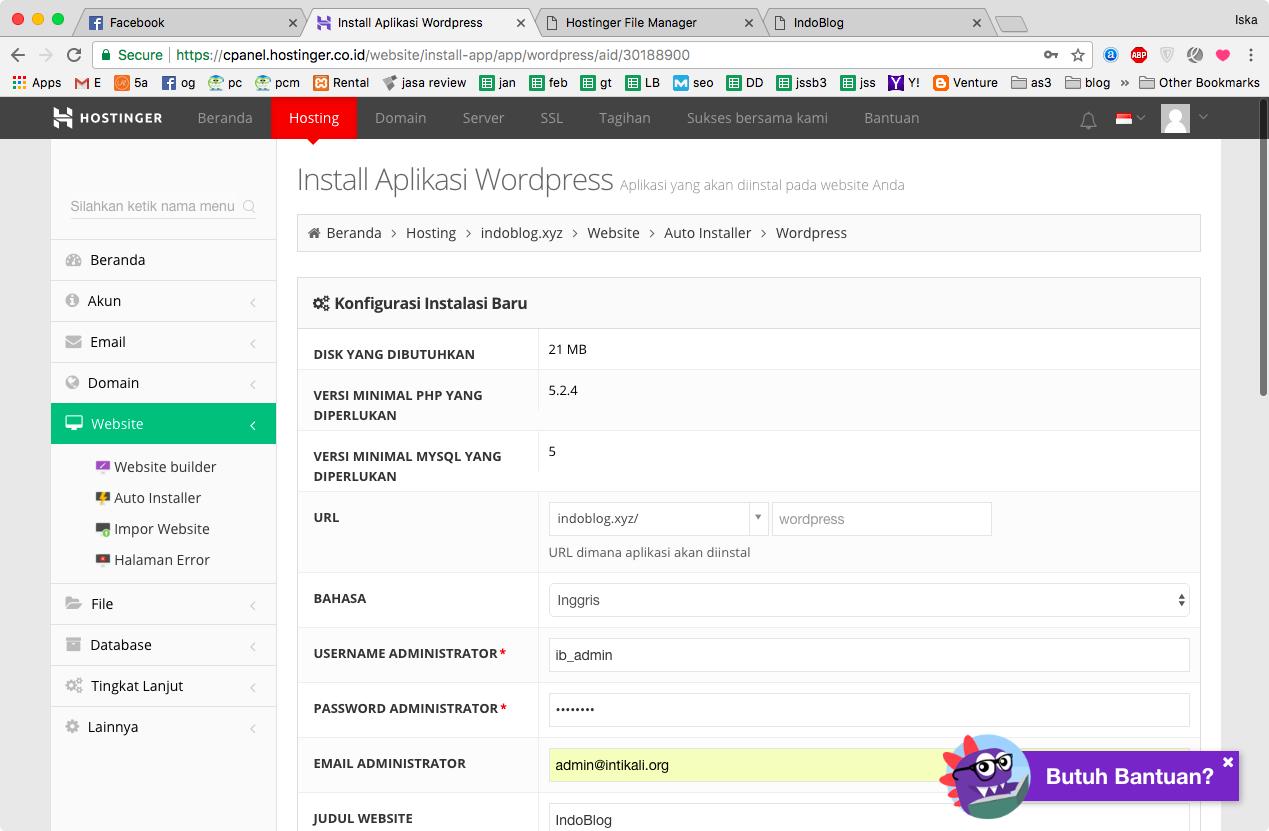Click the Halaman Error icon
Viewport: 1269px width, 831px height.
102,560
